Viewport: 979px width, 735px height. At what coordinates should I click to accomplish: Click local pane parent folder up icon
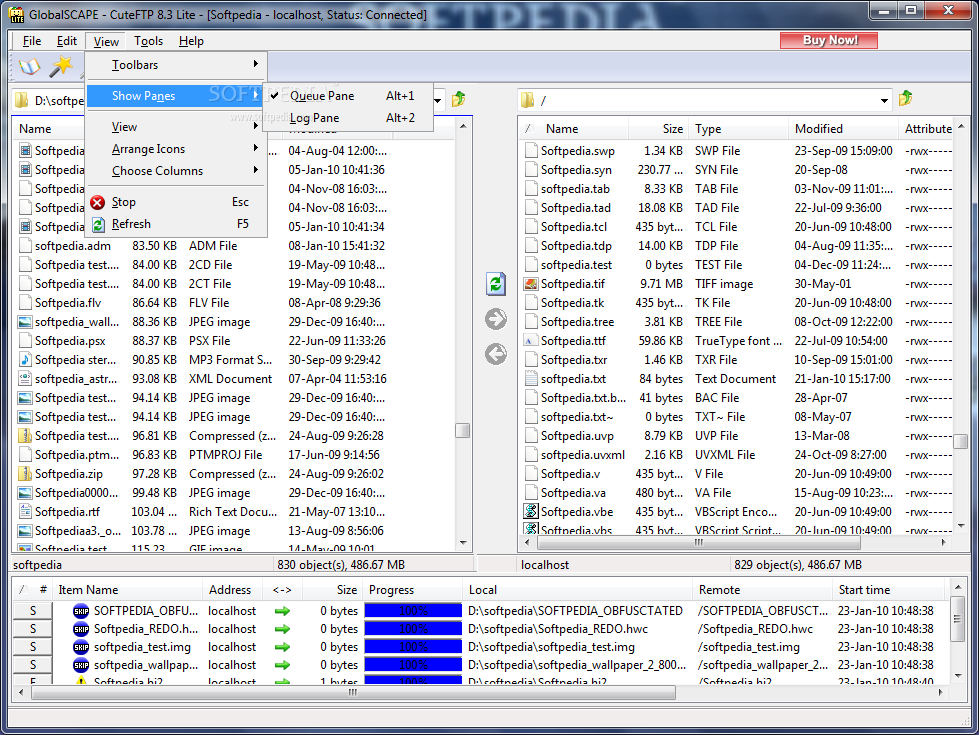[x=459, y=99]
